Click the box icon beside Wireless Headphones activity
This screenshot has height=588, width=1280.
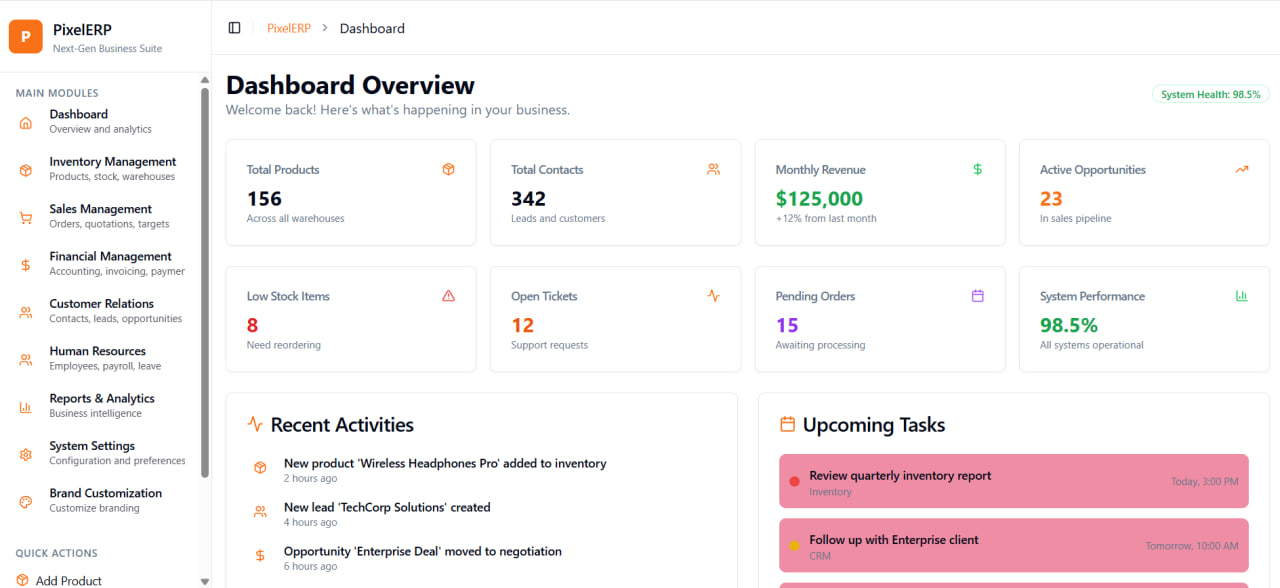[x=260, y=467]
